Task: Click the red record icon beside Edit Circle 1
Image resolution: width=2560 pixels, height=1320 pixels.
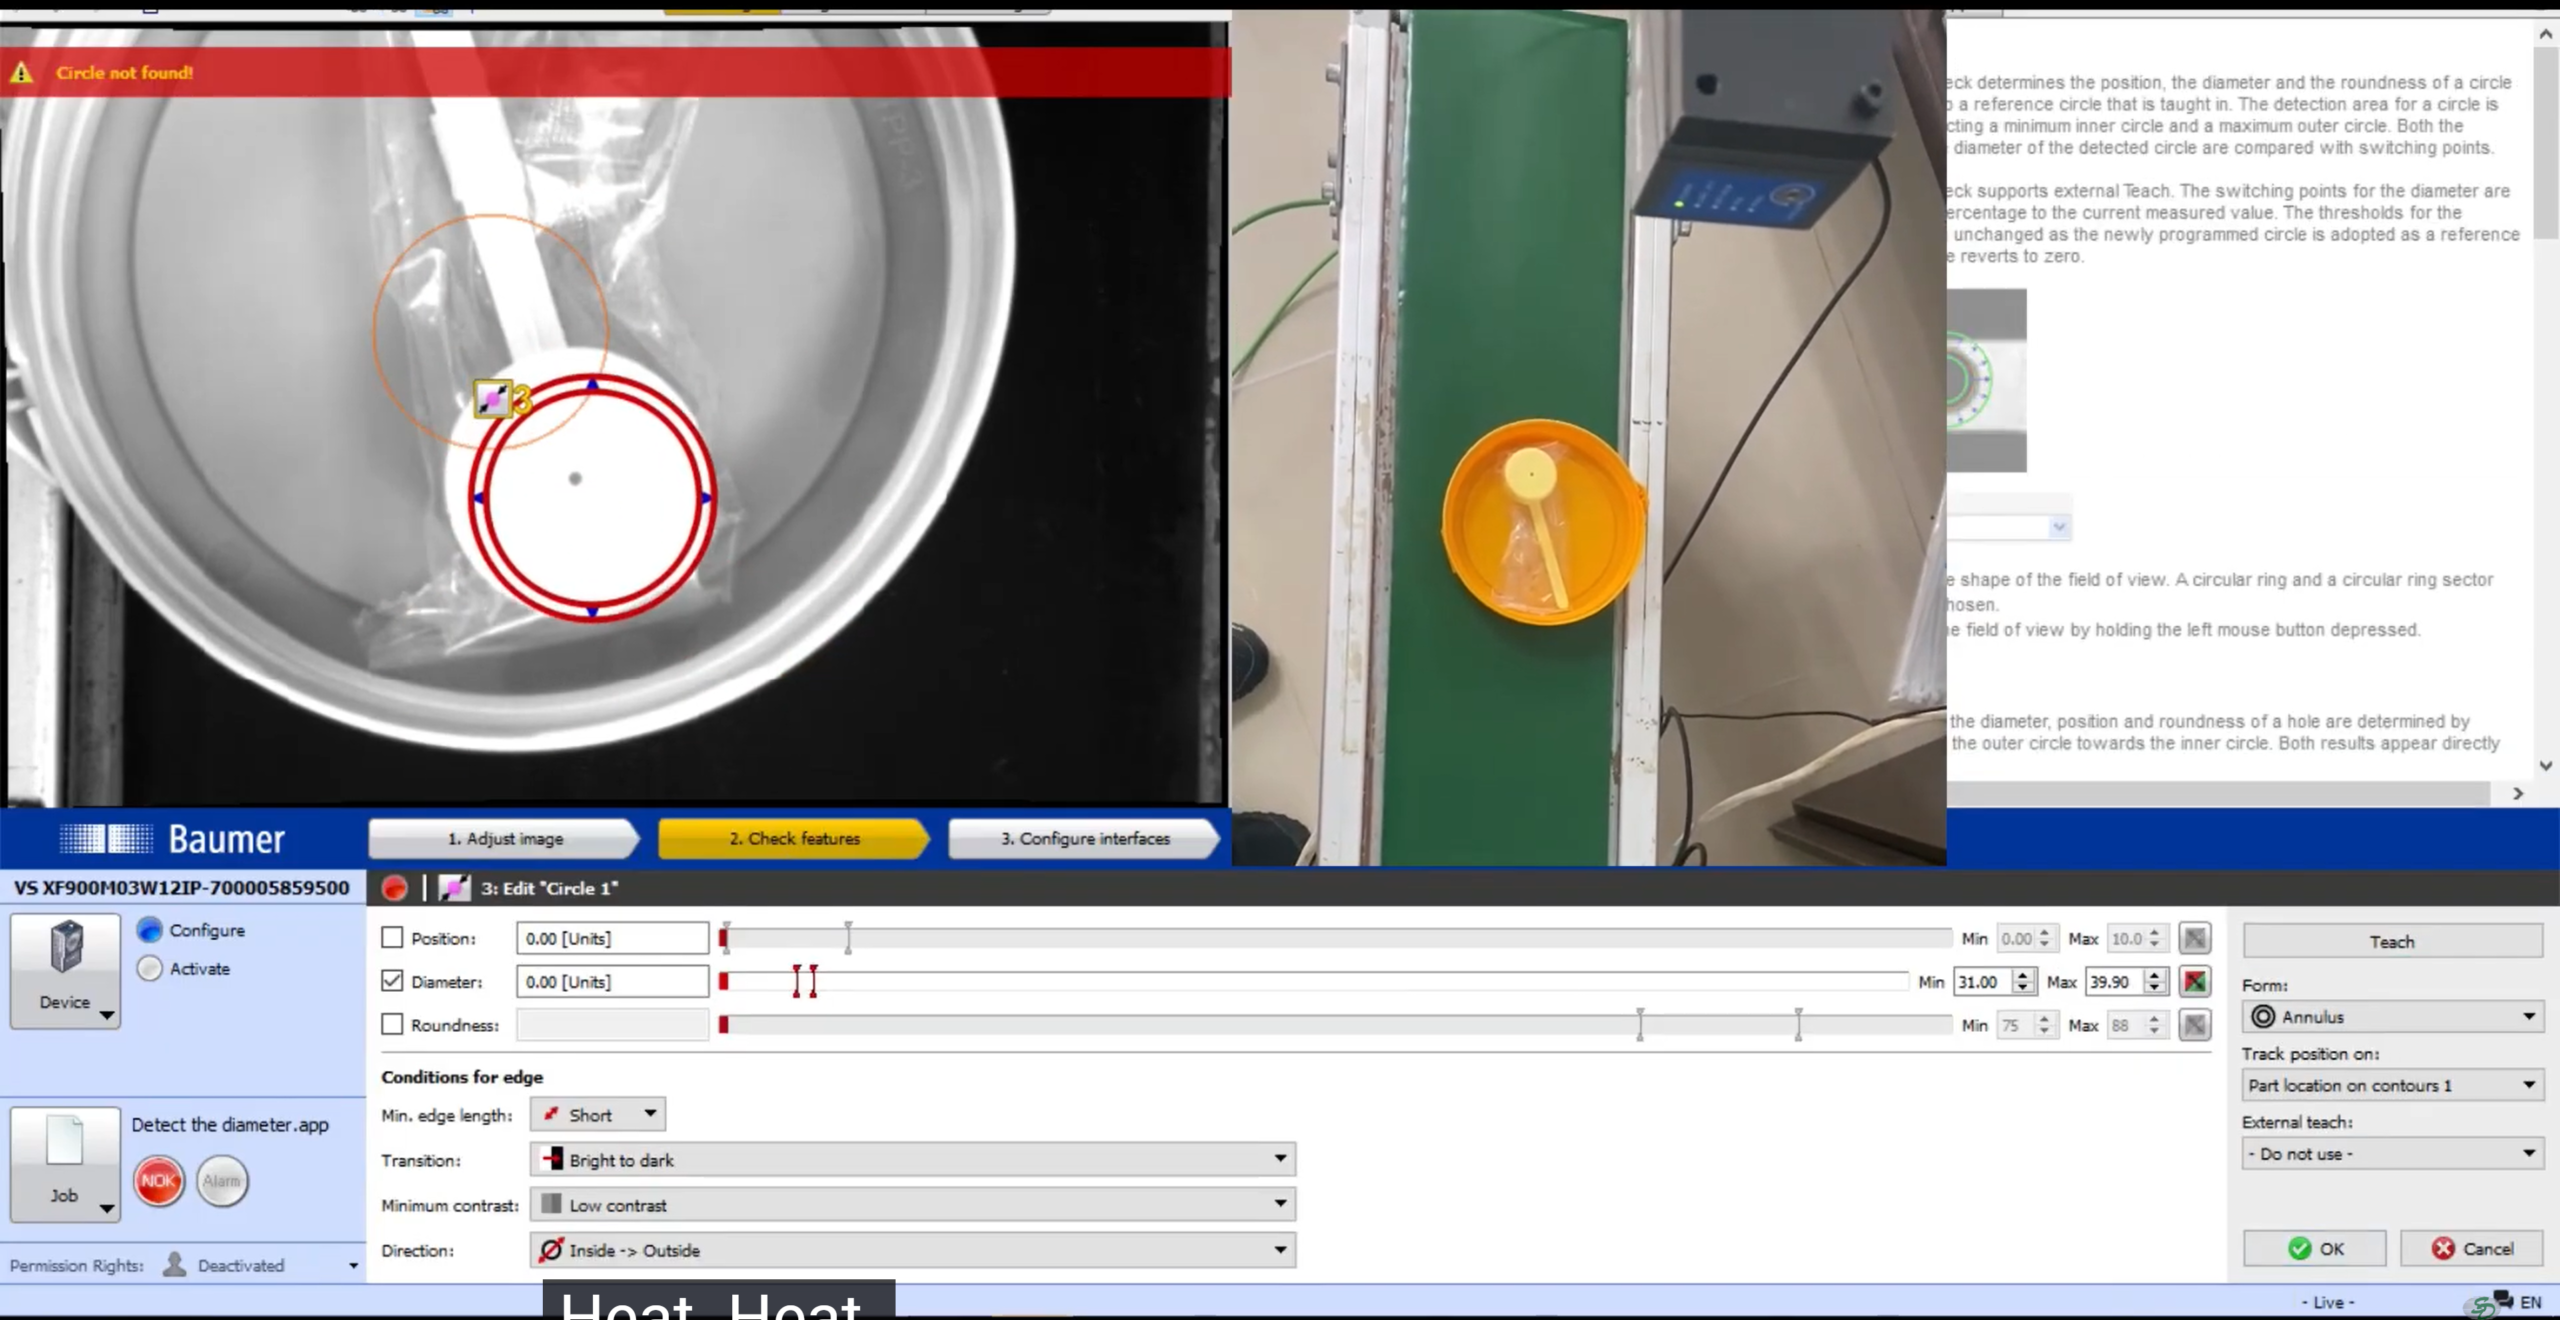Action: [395, 888]
